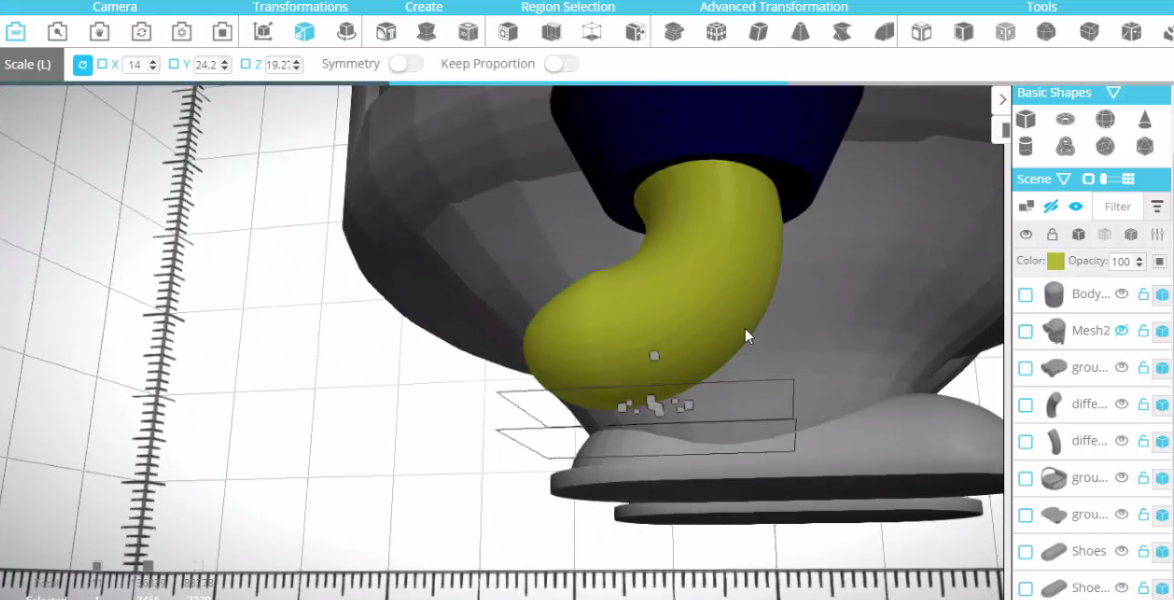The height and width of the screenshot is (600, 1174).
Task: Check the X axis scale checkbox
Action: click(x=103, y=64)
